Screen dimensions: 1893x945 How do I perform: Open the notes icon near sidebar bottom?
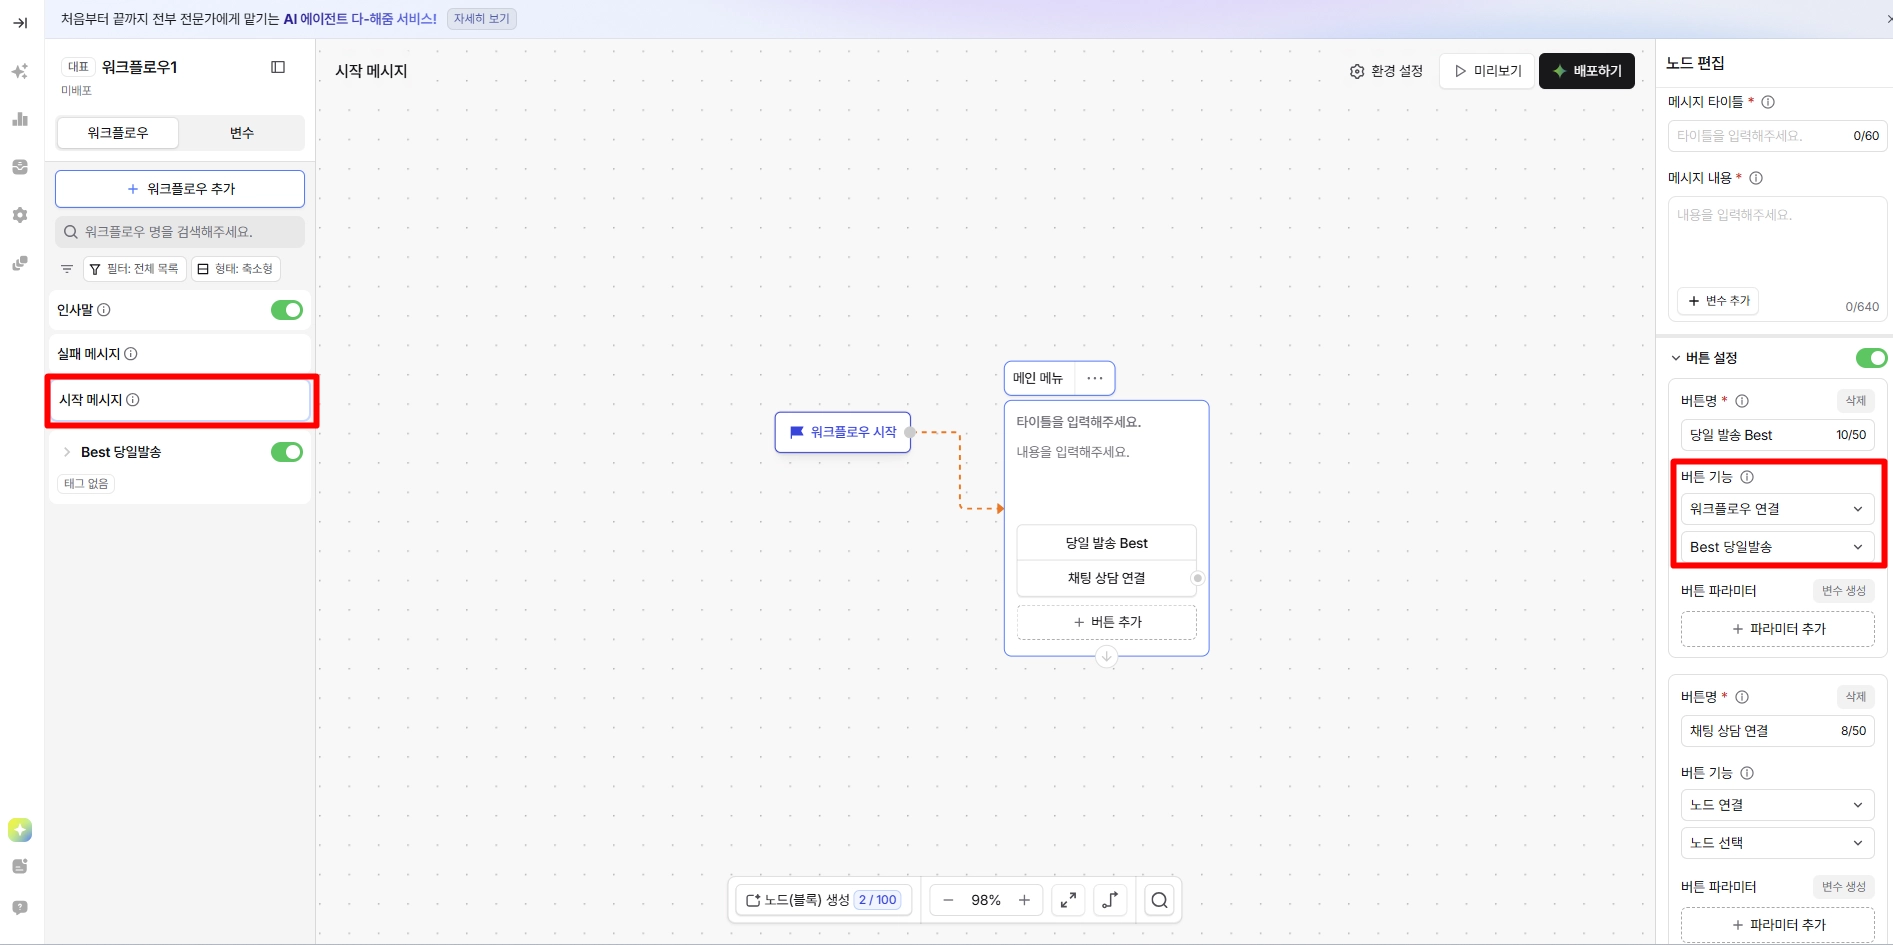coord(20,866)
